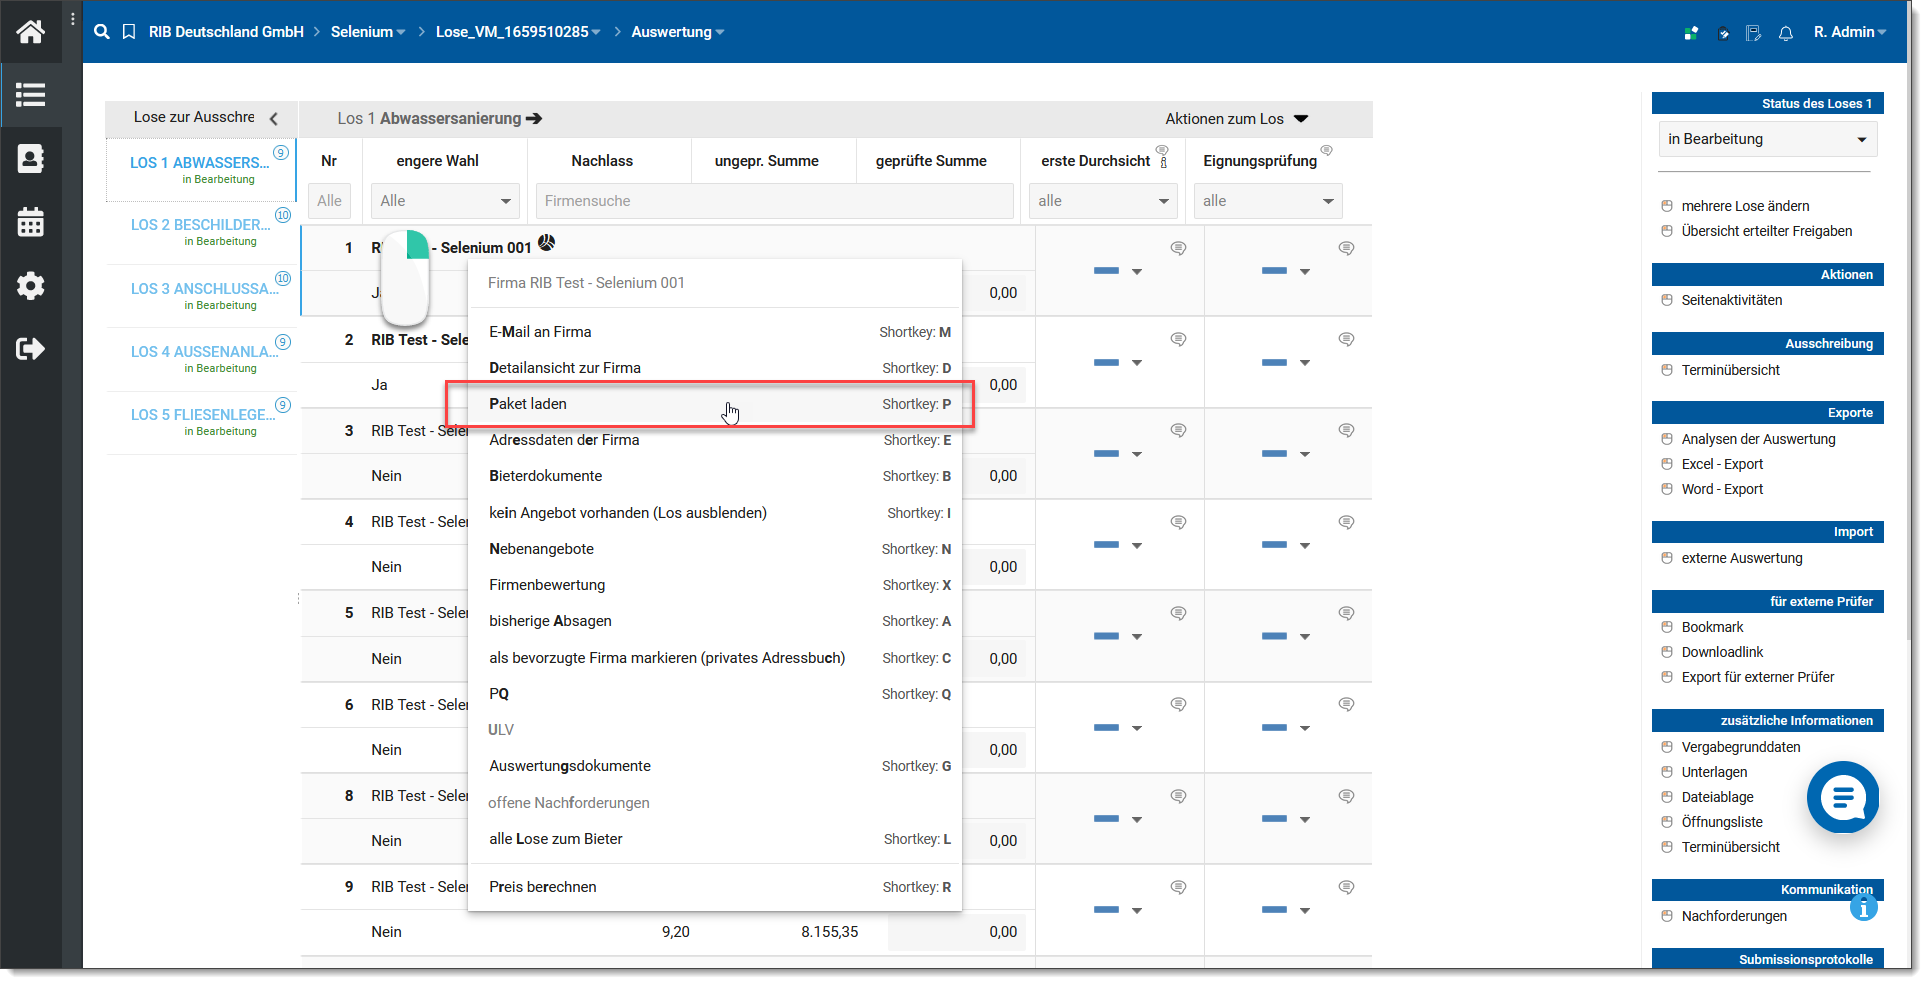The height and width of the screenshot is (984, 1927).
Task: Open comment icon in row 2 erste Durchsicht
Action: (x=1179, y=340)
